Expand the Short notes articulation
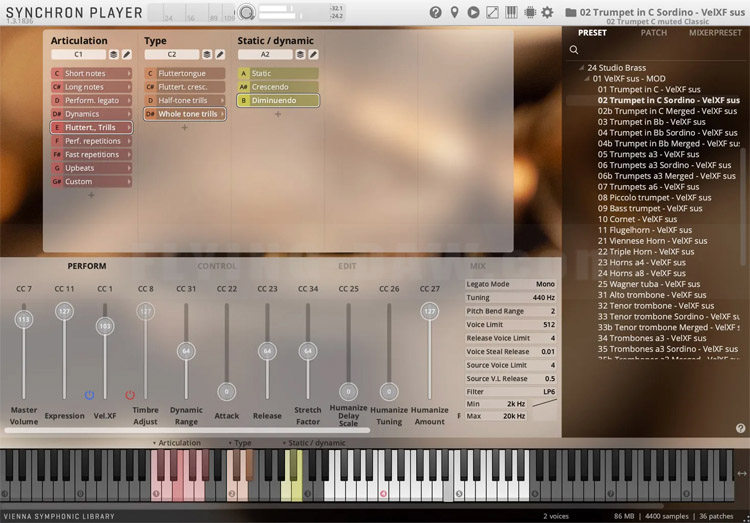This screenshot has height=523, width=750. (129, 73)
